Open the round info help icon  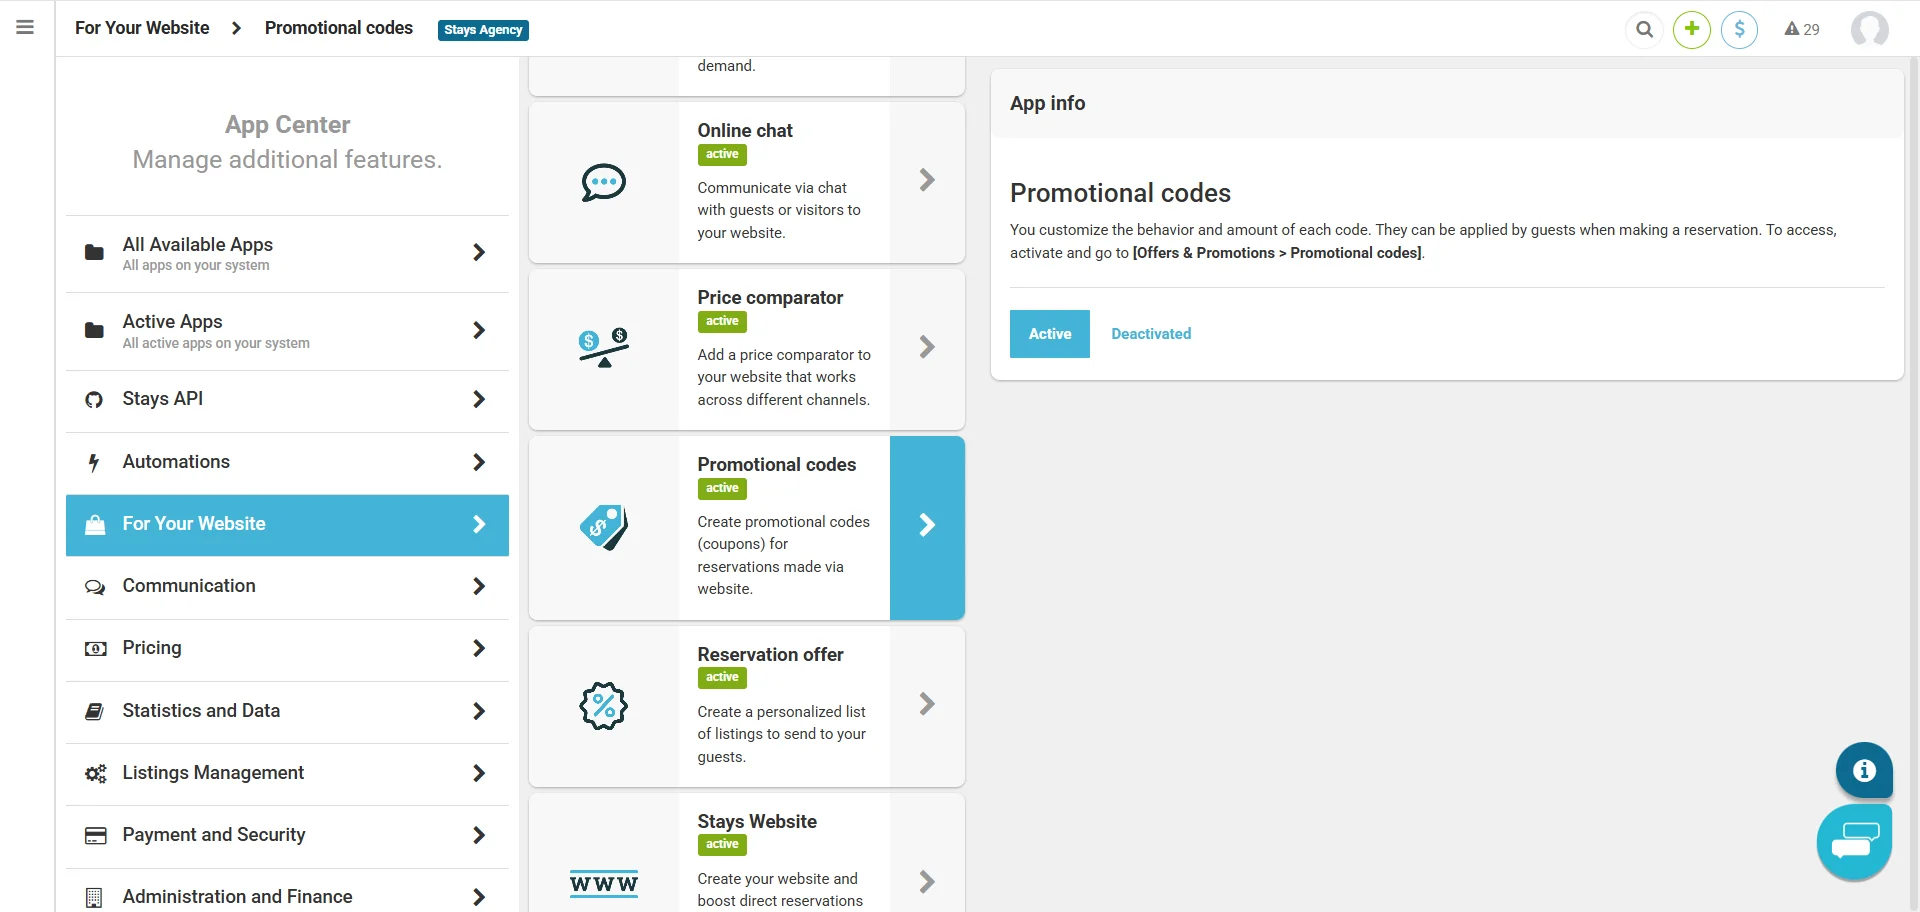point(1864,770)
